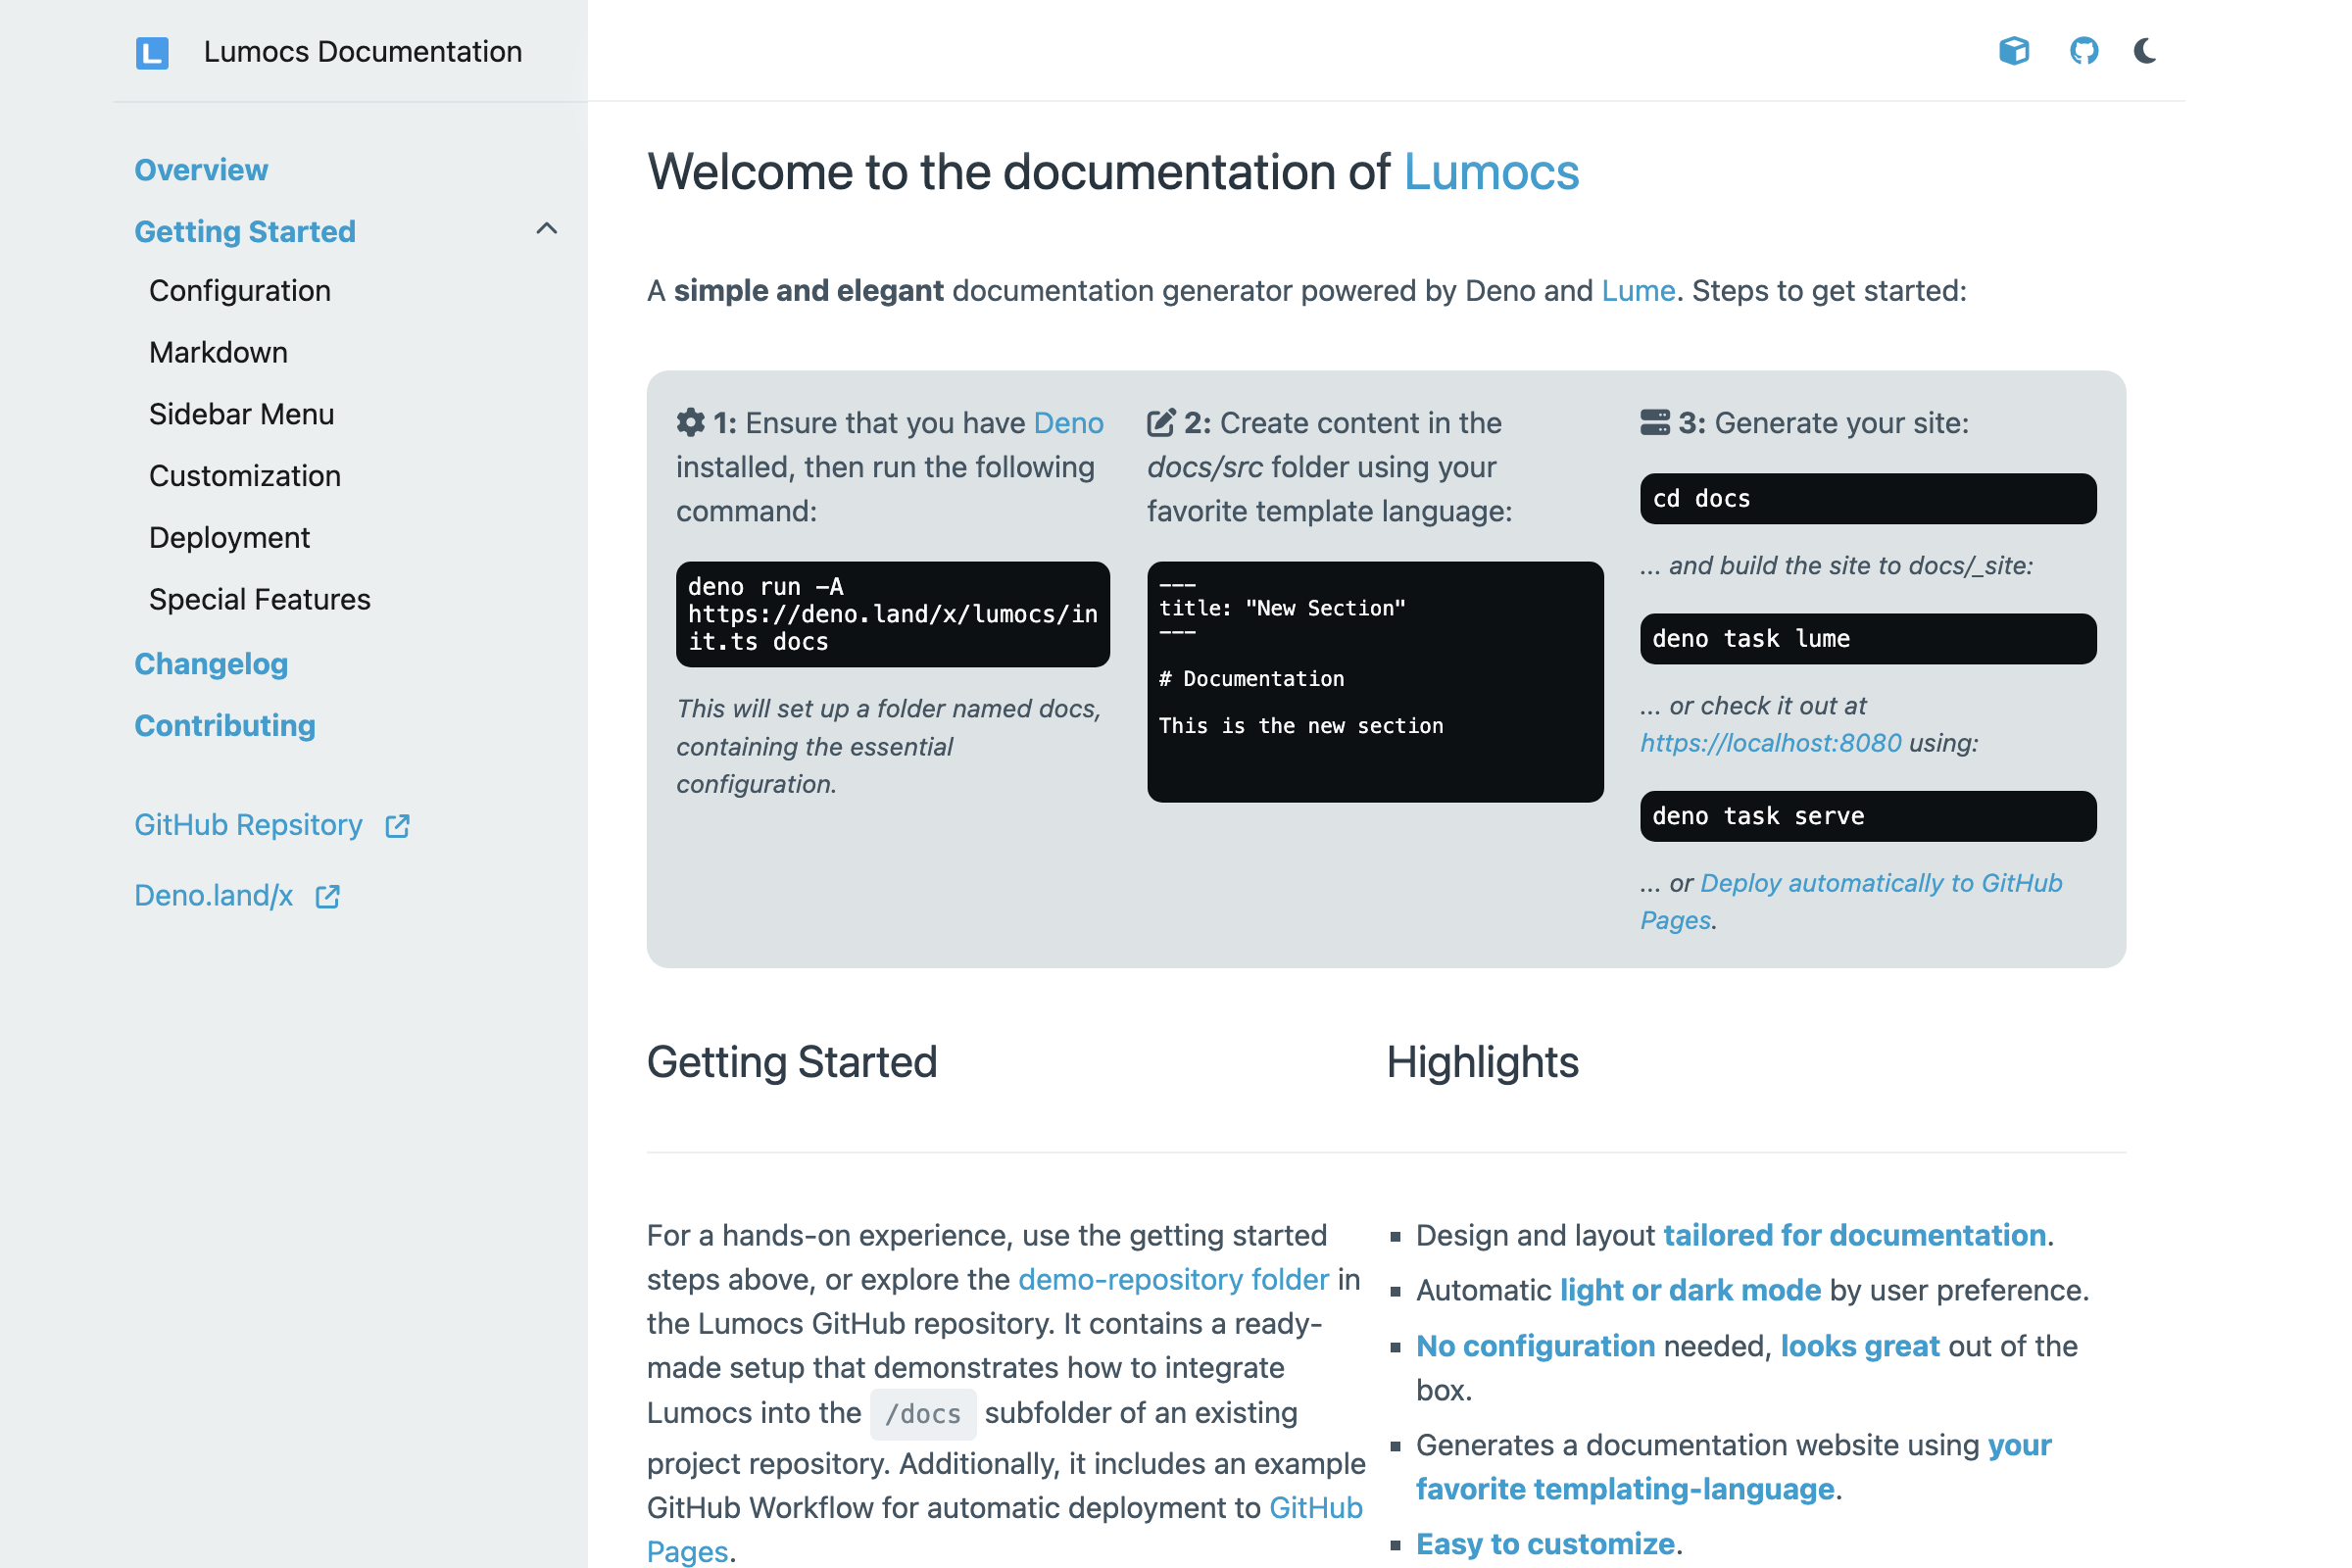Click the gear icon in step 1
This screenshot has height=1568, width=2352.
point(690,423)
